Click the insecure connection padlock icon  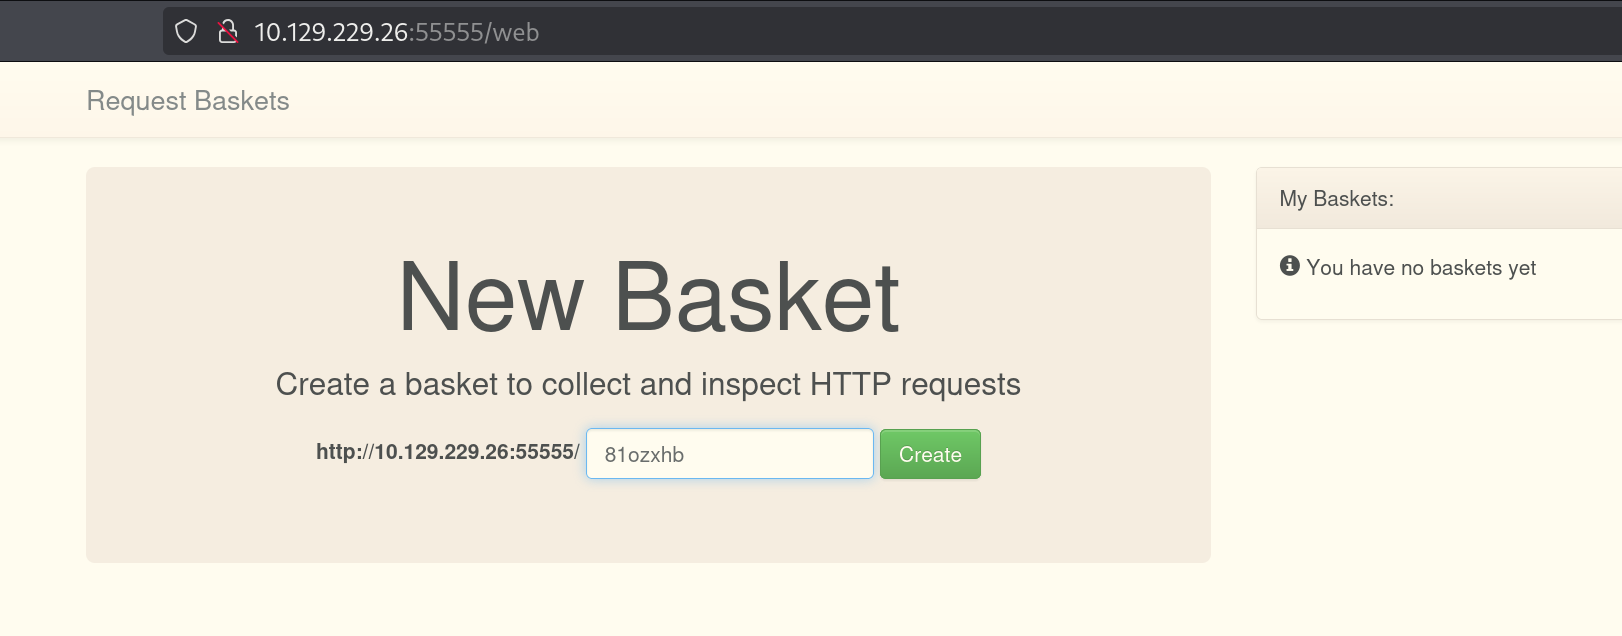tap(228, 32)
